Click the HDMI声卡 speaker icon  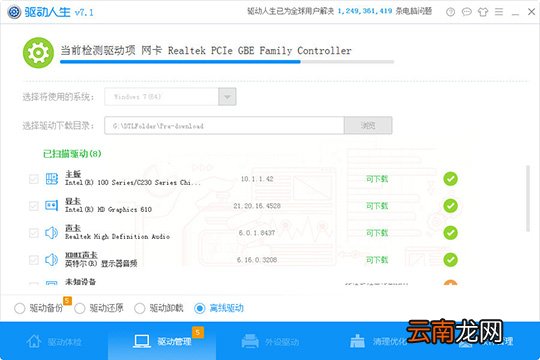click(51, 260)
